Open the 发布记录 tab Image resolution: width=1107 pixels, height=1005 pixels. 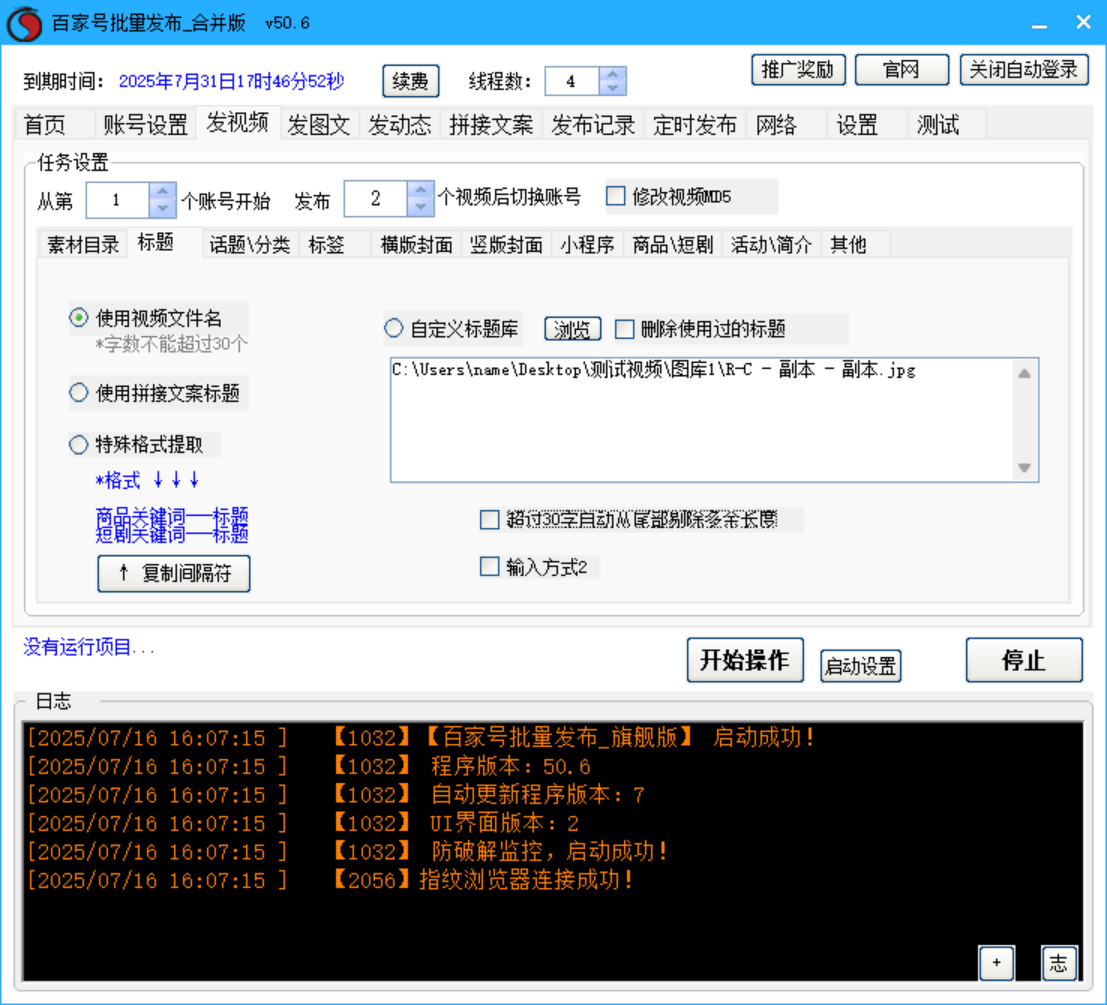pos(593,125)
